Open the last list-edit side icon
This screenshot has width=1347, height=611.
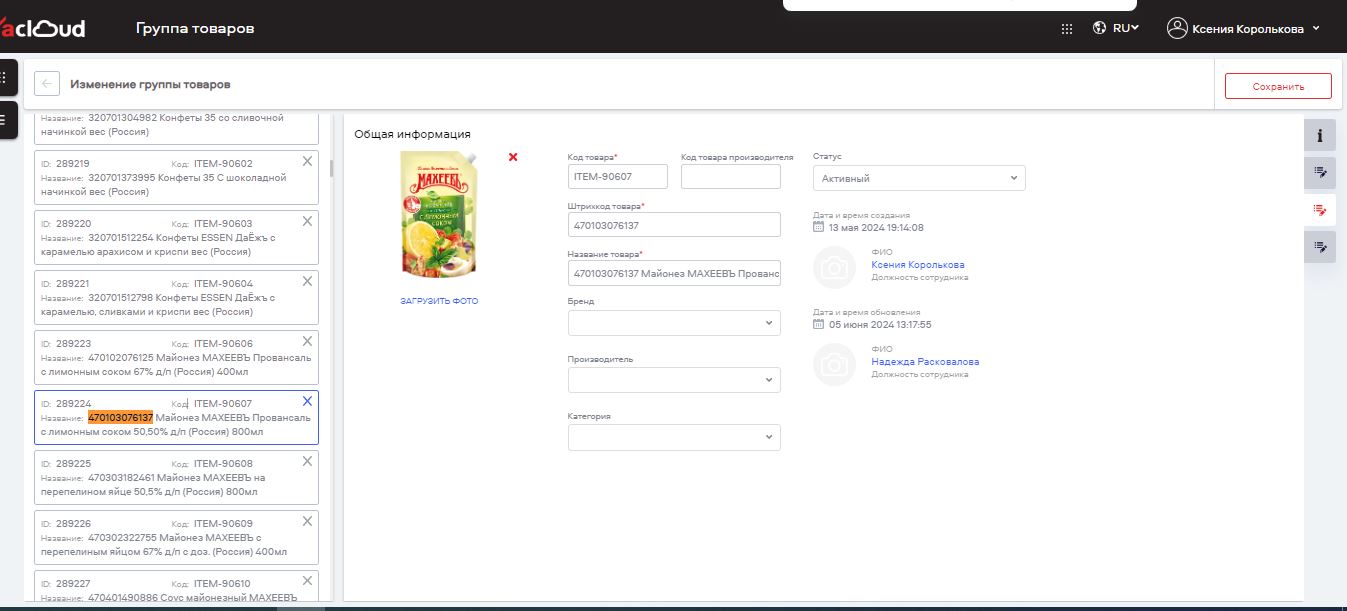tap(1320, 247)
